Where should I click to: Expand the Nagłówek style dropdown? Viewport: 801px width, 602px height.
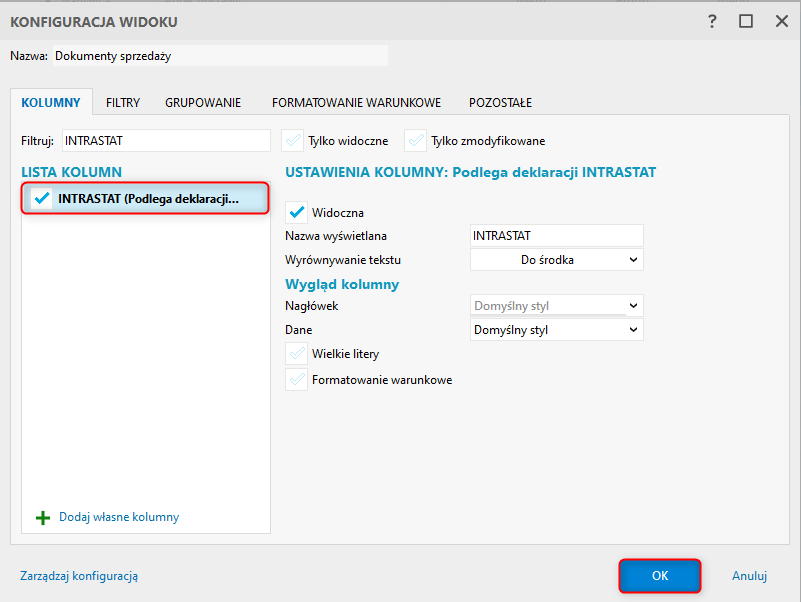pyautogui.click(x=556, y=305)
